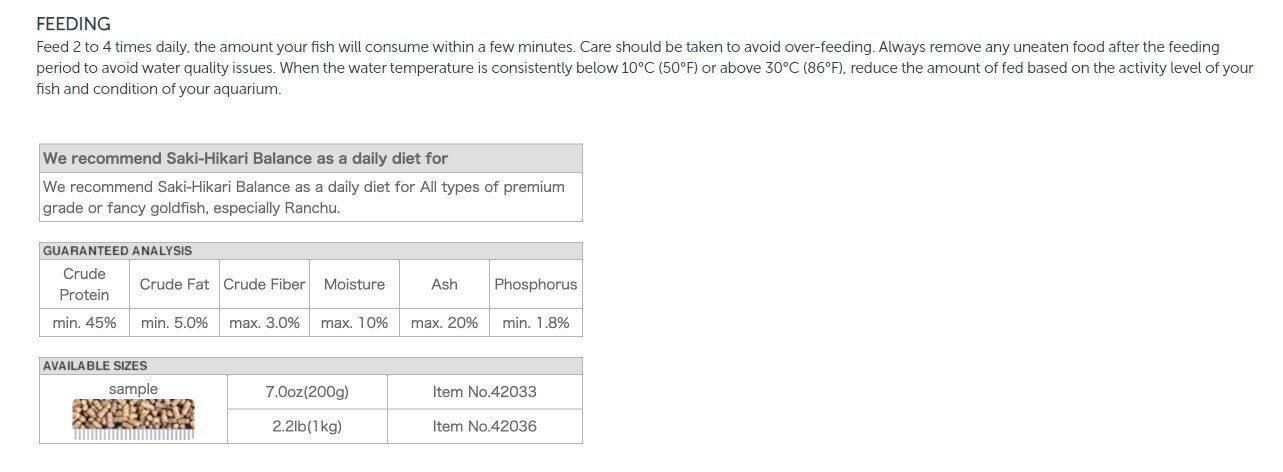Viewport: 1283px width, 472px height.
Task: Click the max. 10% moisture value
Action: (x=354, y=323)
